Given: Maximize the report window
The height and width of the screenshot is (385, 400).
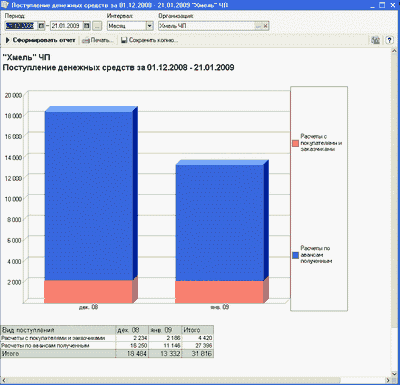Looking at the screenshot, I should click(x=382, y=5).
